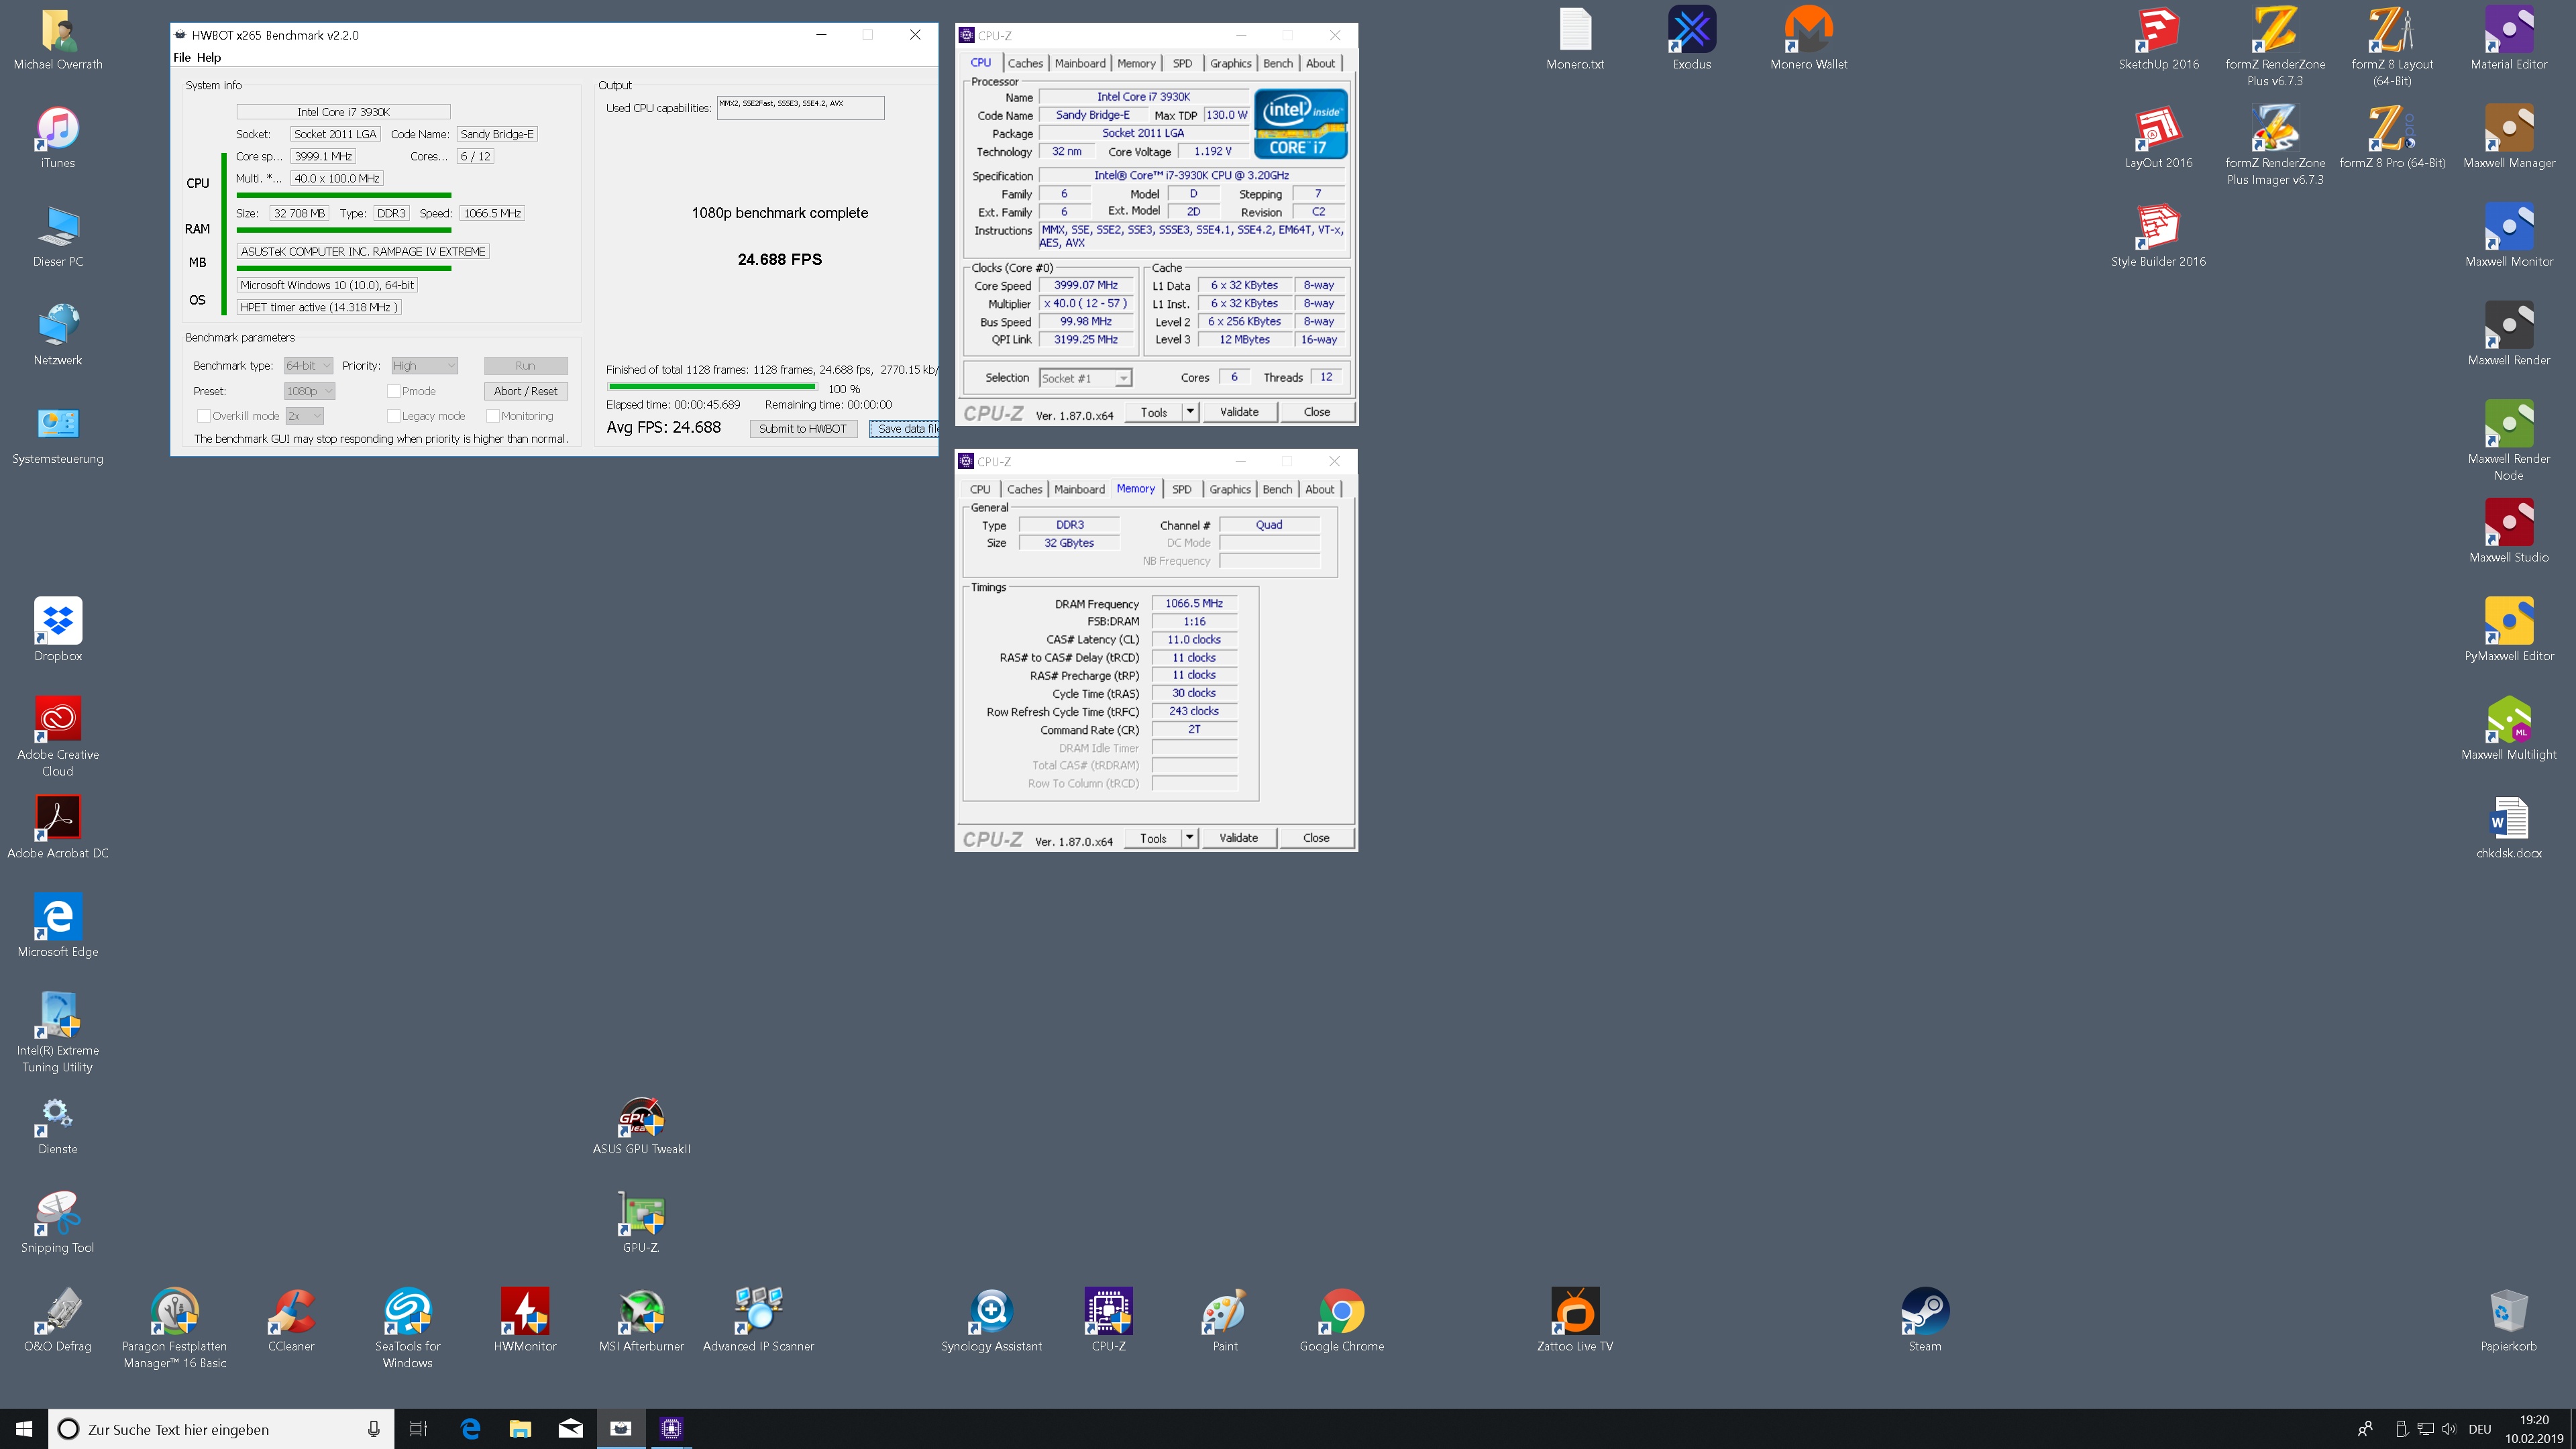The width and height of the screenshot is (2576, 1449).
Task: Open Bench tab in lower CPU-Z window
Action: point(1277,489)
